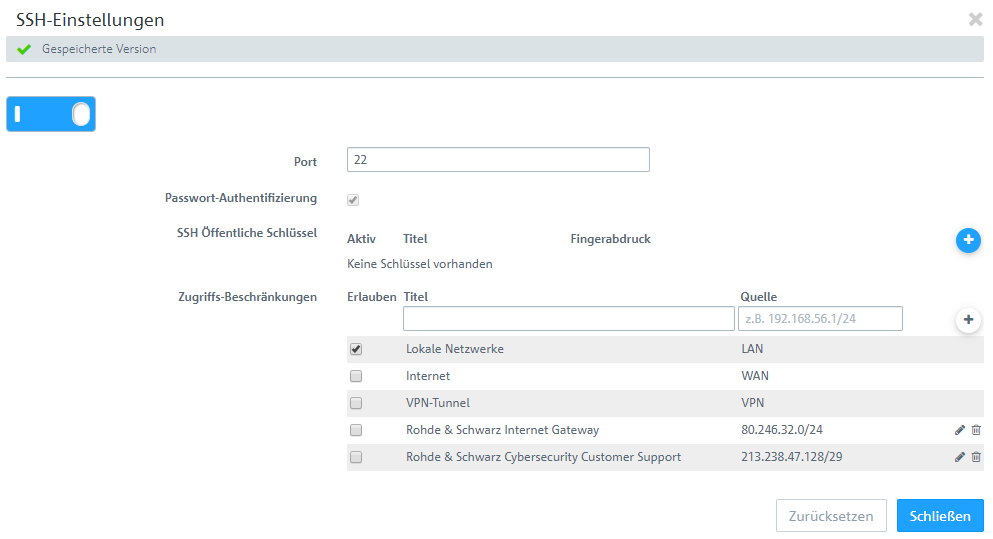Click into the Port input field
The height and width of the screenshot is (539, 993).
498,160
